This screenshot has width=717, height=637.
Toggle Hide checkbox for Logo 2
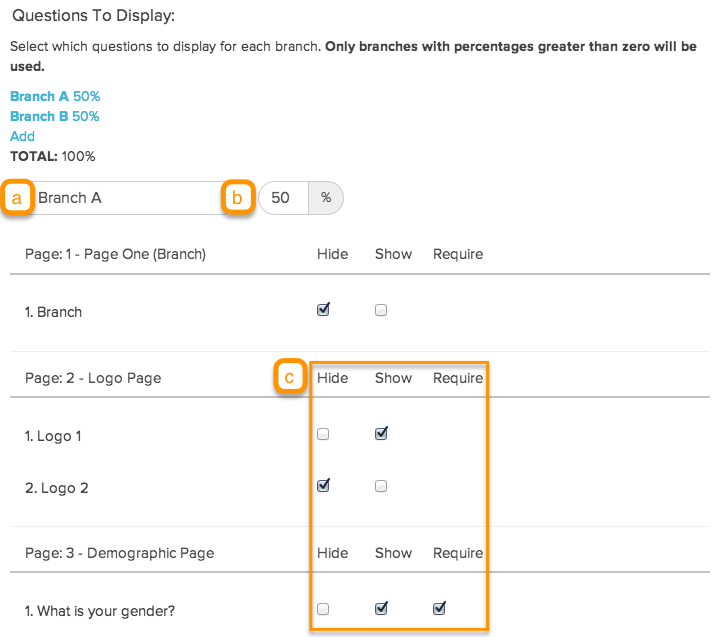(322, 486)
